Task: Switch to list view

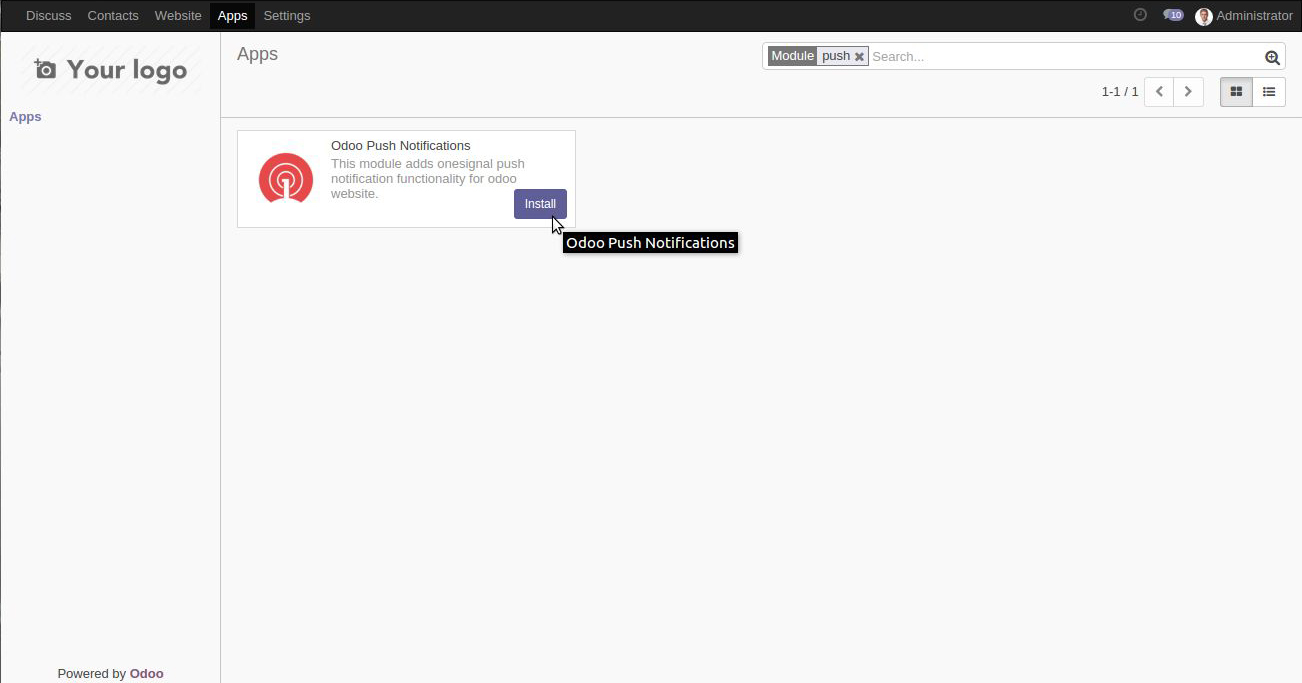Action: tap(1269, 92)
